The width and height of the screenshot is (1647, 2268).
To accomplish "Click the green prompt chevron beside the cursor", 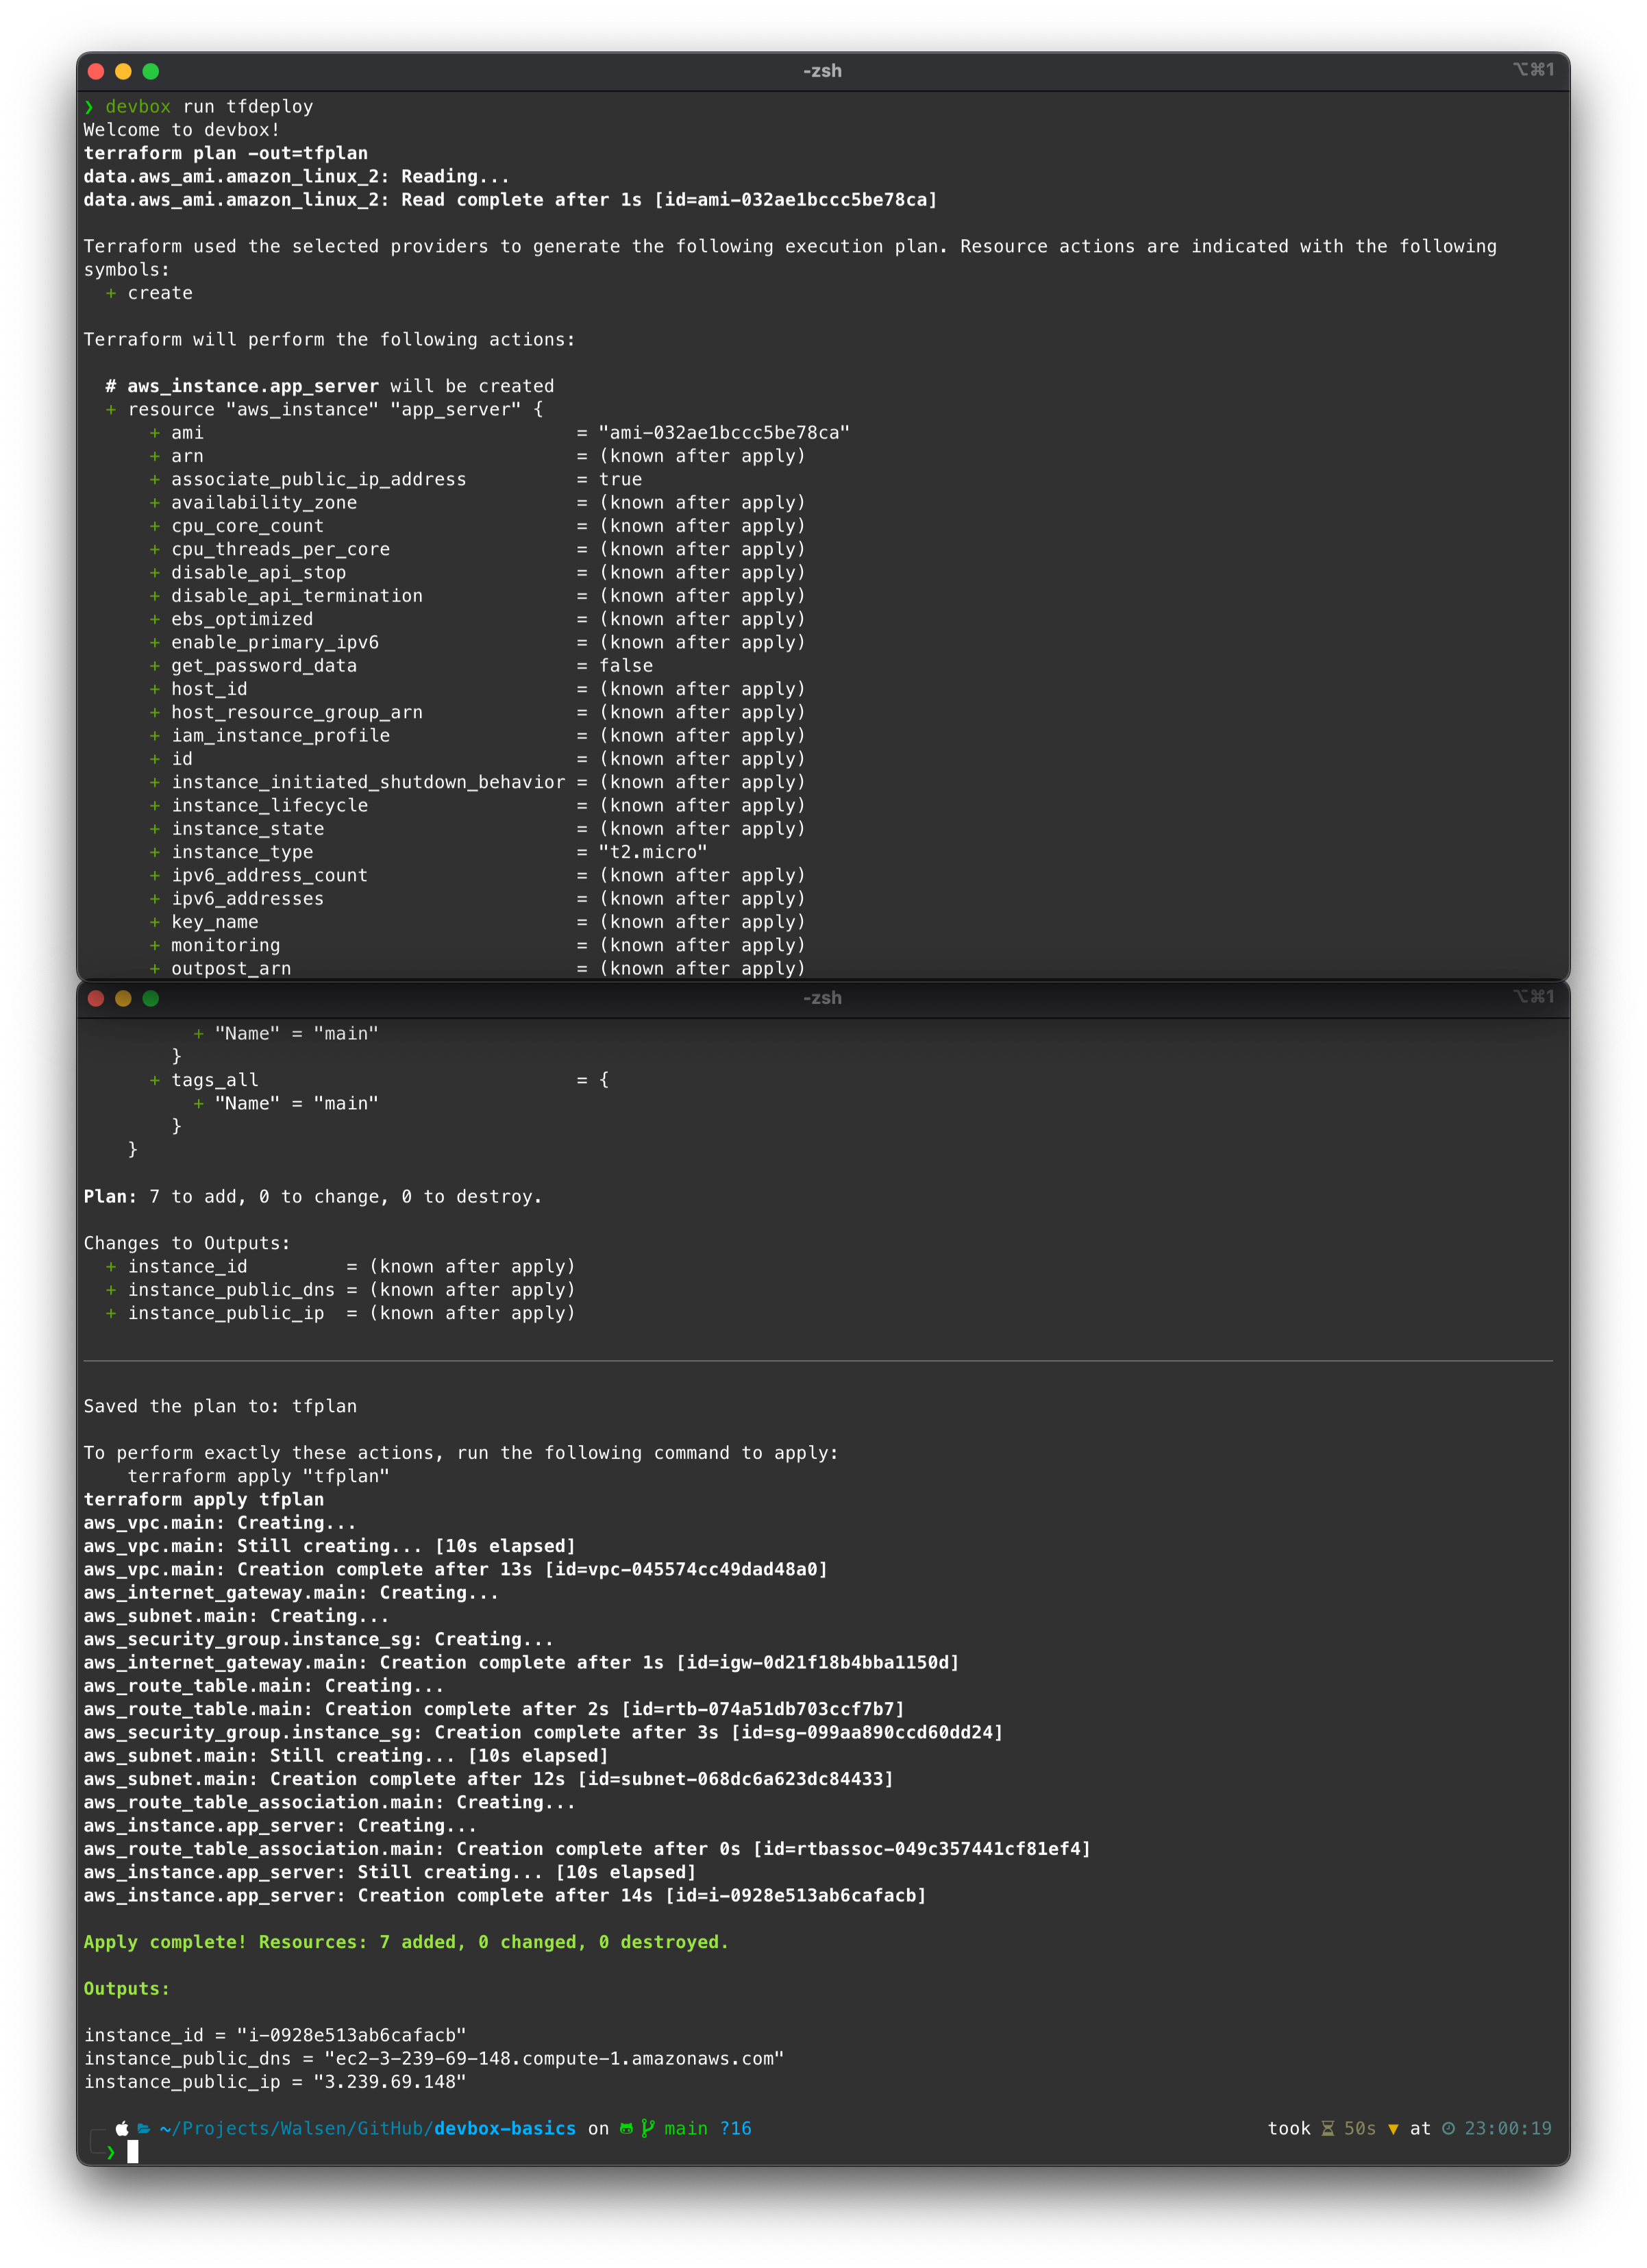I will [111, 2152].
